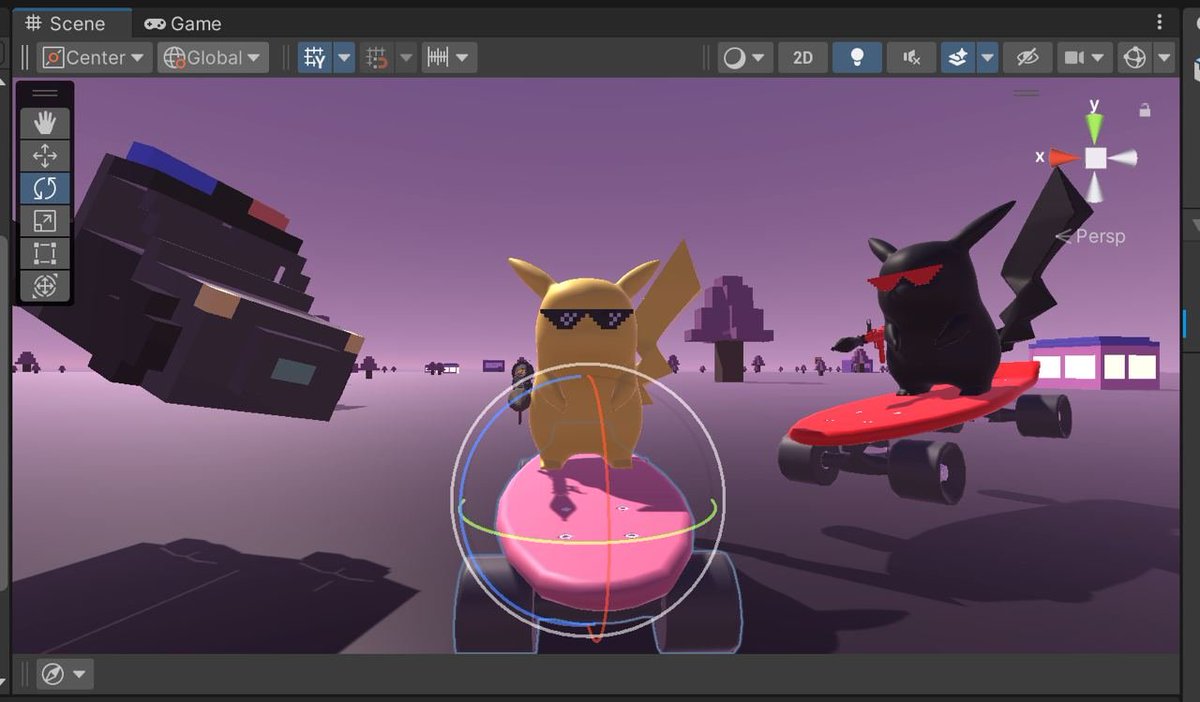This screenshot has width=1200, height=702.
Task: Click the orientation gizmo center cube
Action: pos(1096,158)
